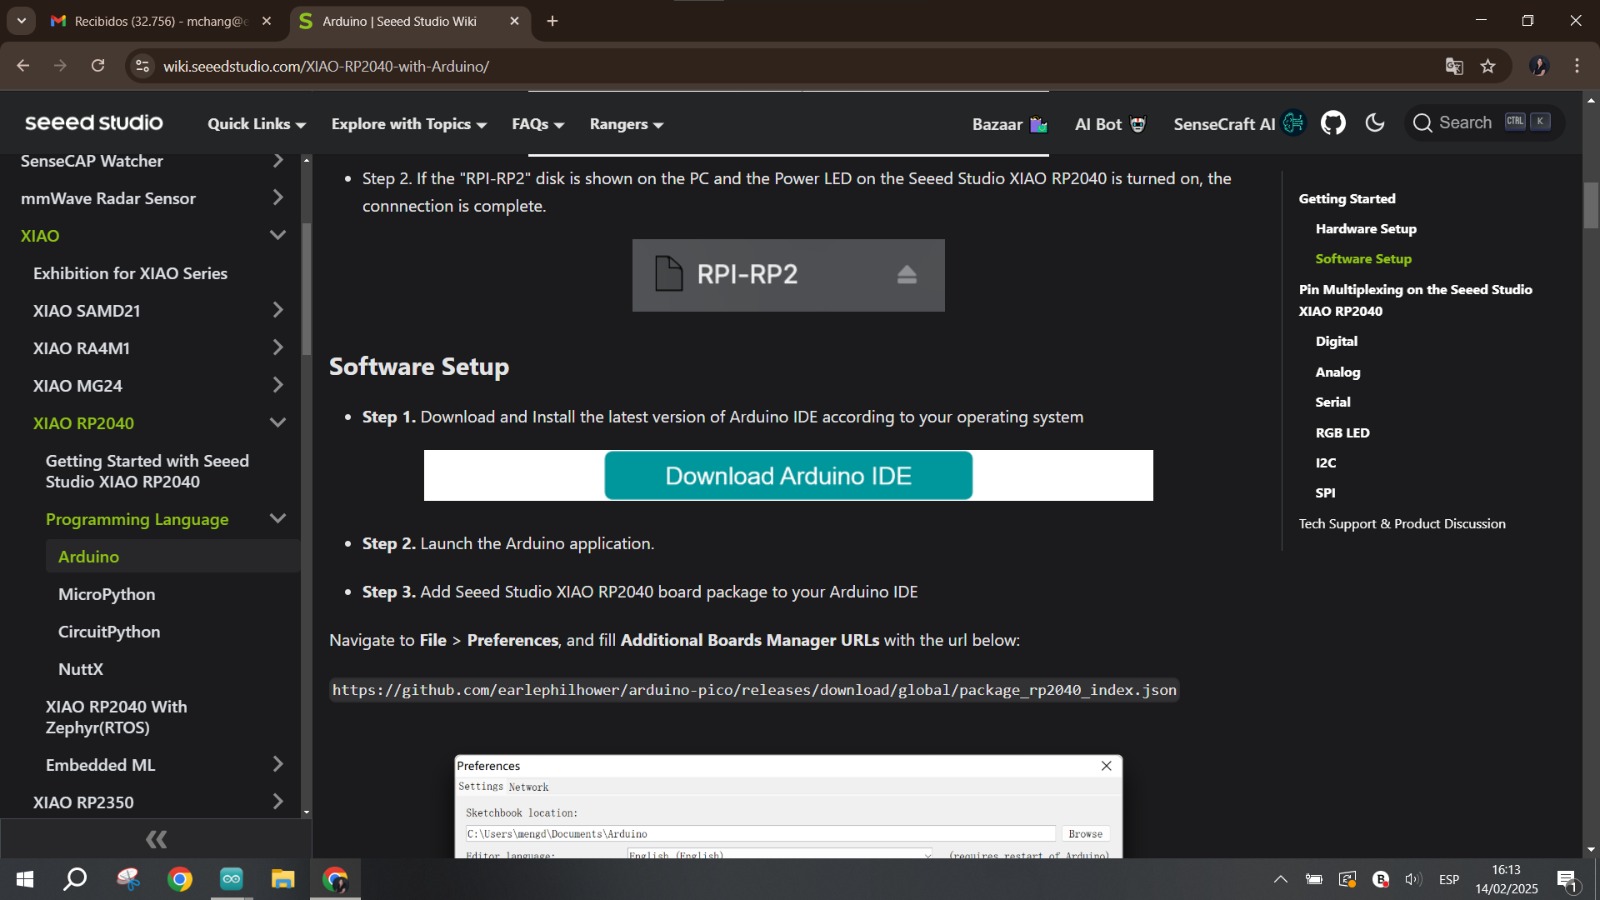
Task: Open Getting Started with Seeed Studio XIAO RP2040
Action: tap(147, 471)
